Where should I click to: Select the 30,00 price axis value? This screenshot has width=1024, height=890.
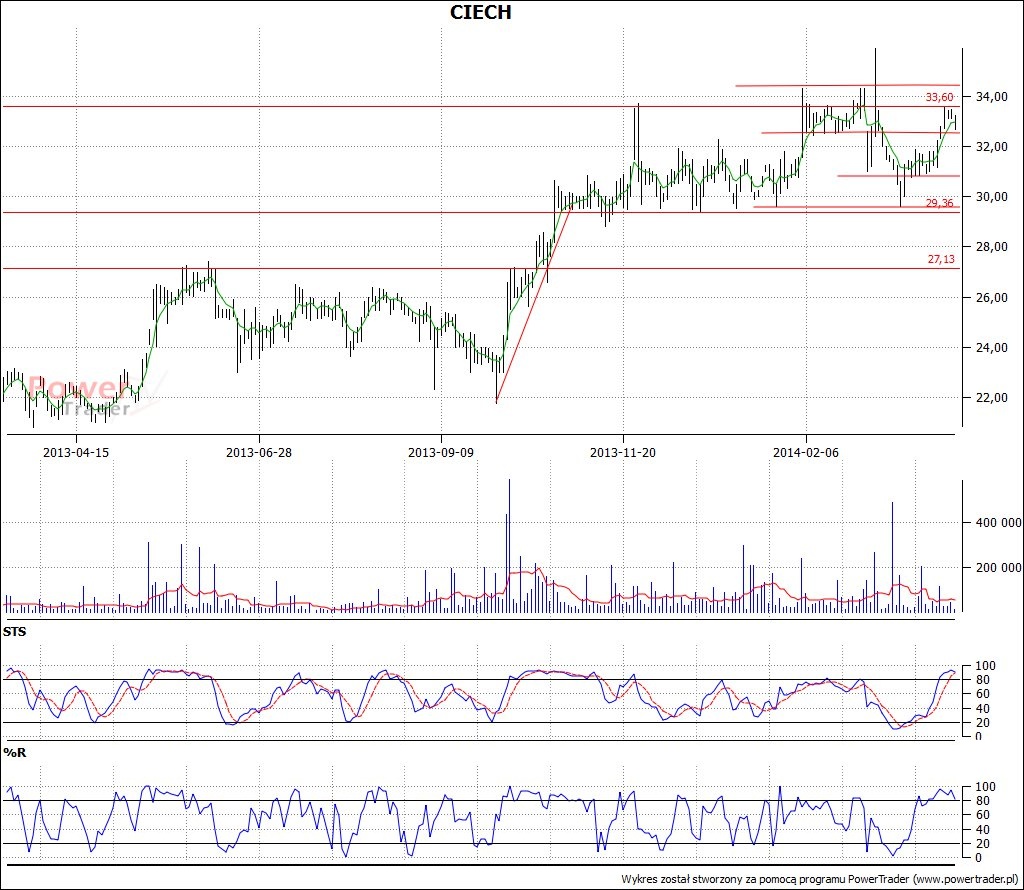[991, 197]
